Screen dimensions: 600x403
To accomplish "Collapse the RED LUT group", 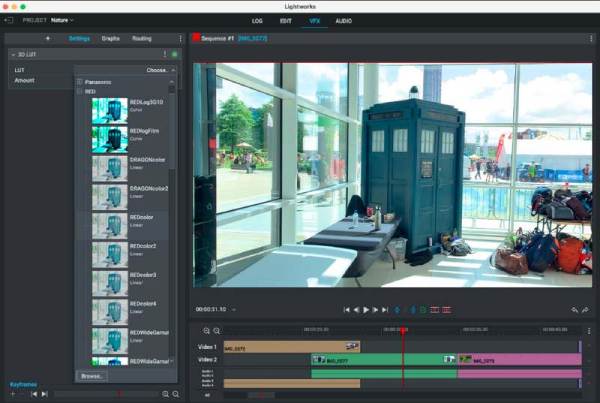I will click(80, 91).
